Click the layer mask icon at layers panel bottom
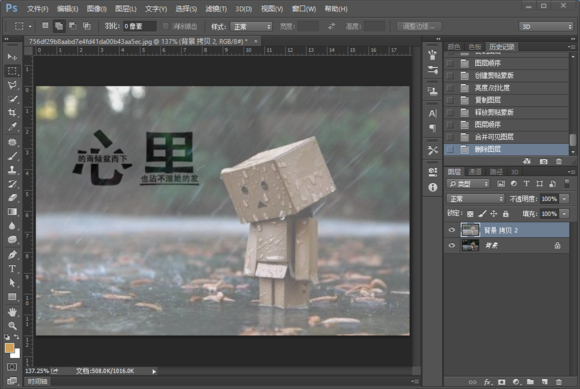The width and height of the screenshot is (580, 389). pos(501,382)
